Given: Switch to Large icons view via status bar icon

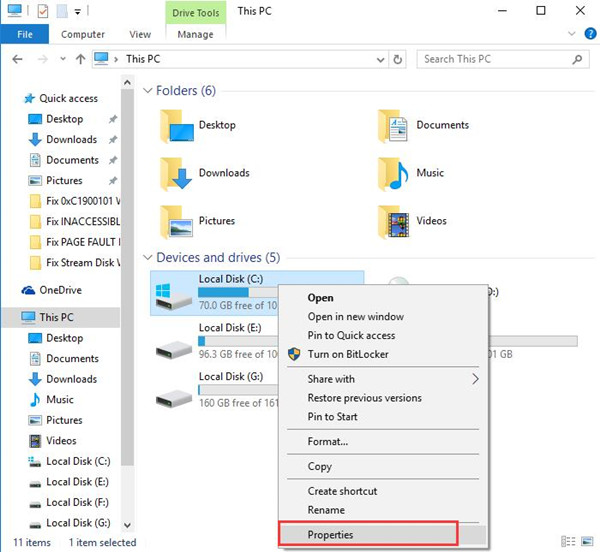Looking at the screenshot, I should coord(587,541).
